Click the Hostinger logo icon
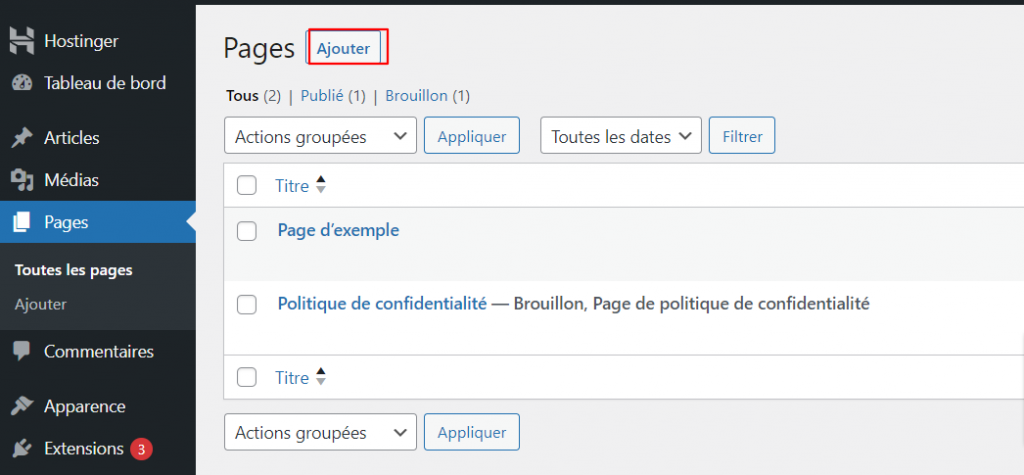This screenshot has height=475, width=1024. coord(22,41)
